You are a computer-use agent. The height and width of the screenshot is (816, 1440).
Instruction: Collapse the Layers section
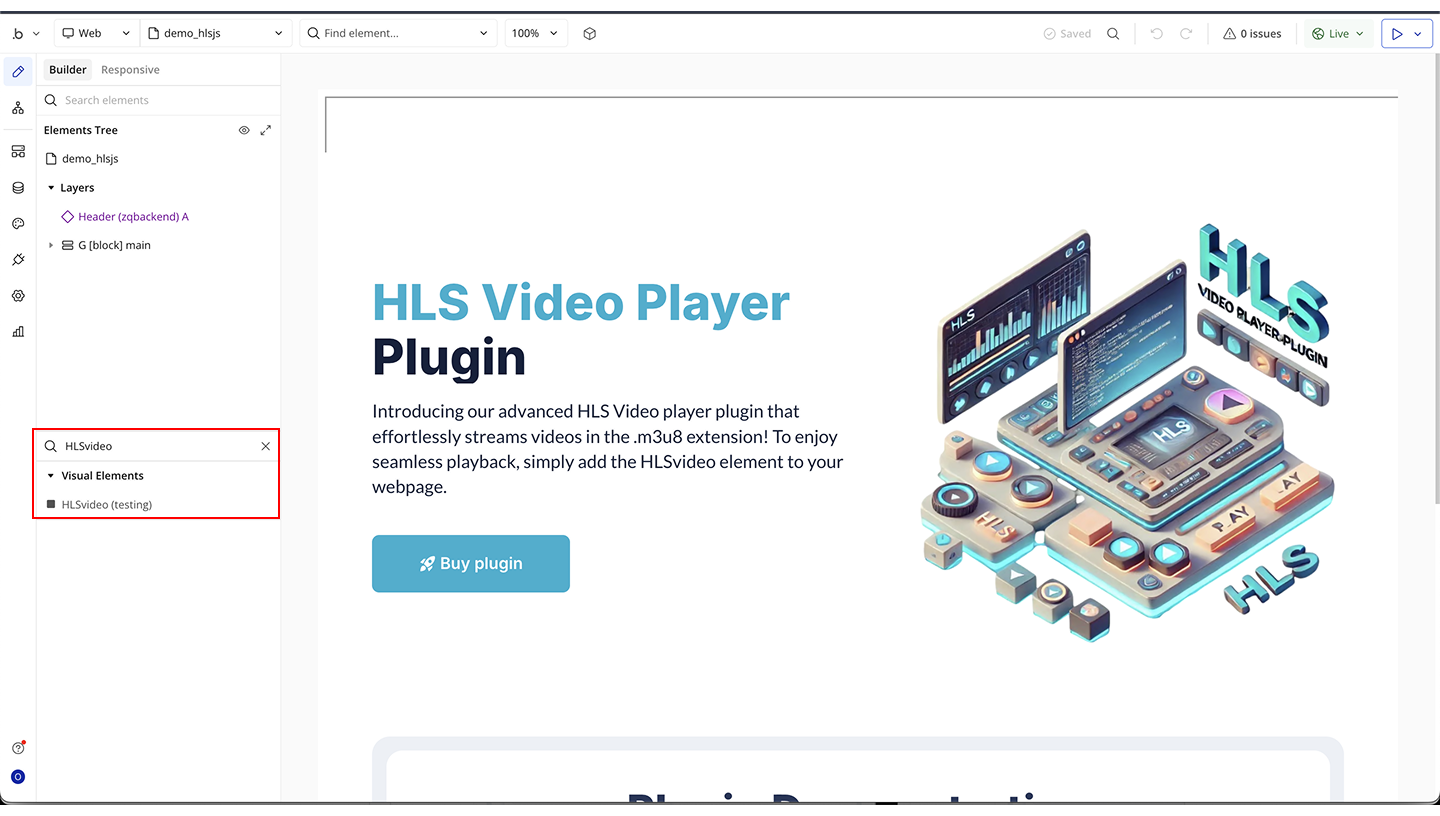[x=51, y=188]
